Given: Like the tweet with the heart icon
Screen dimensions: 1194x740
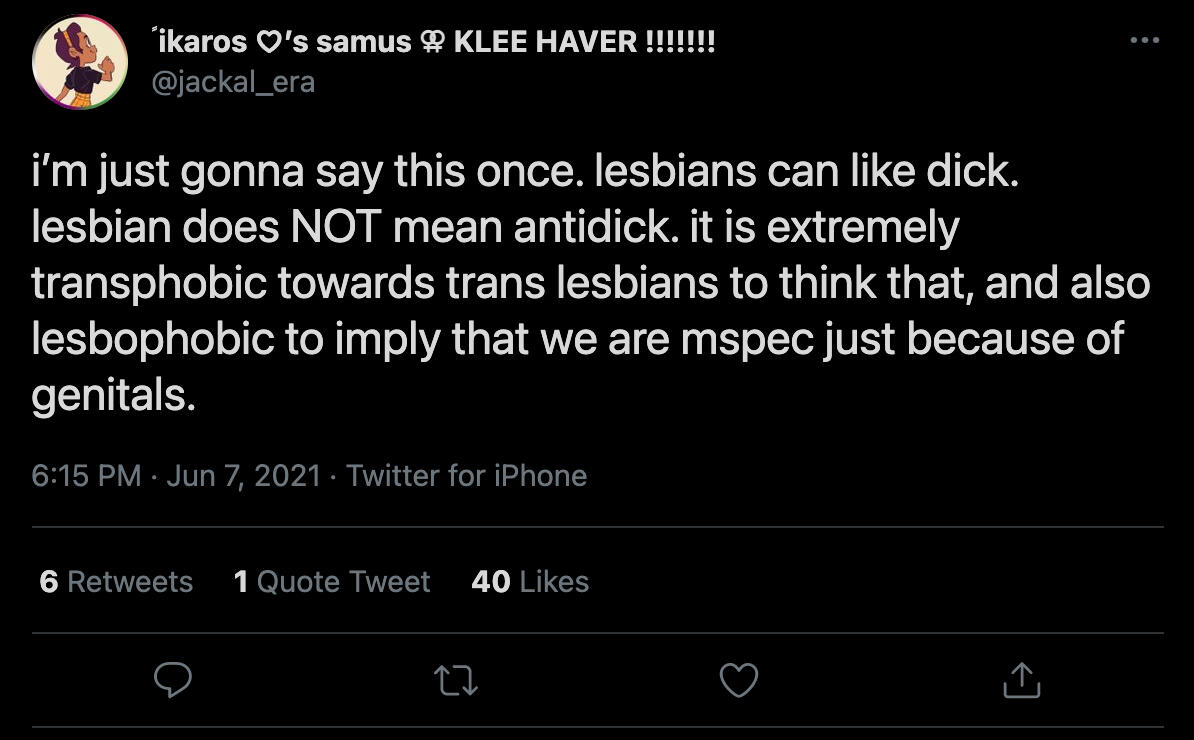Looking at the screenshot, I should coord(739,681).
